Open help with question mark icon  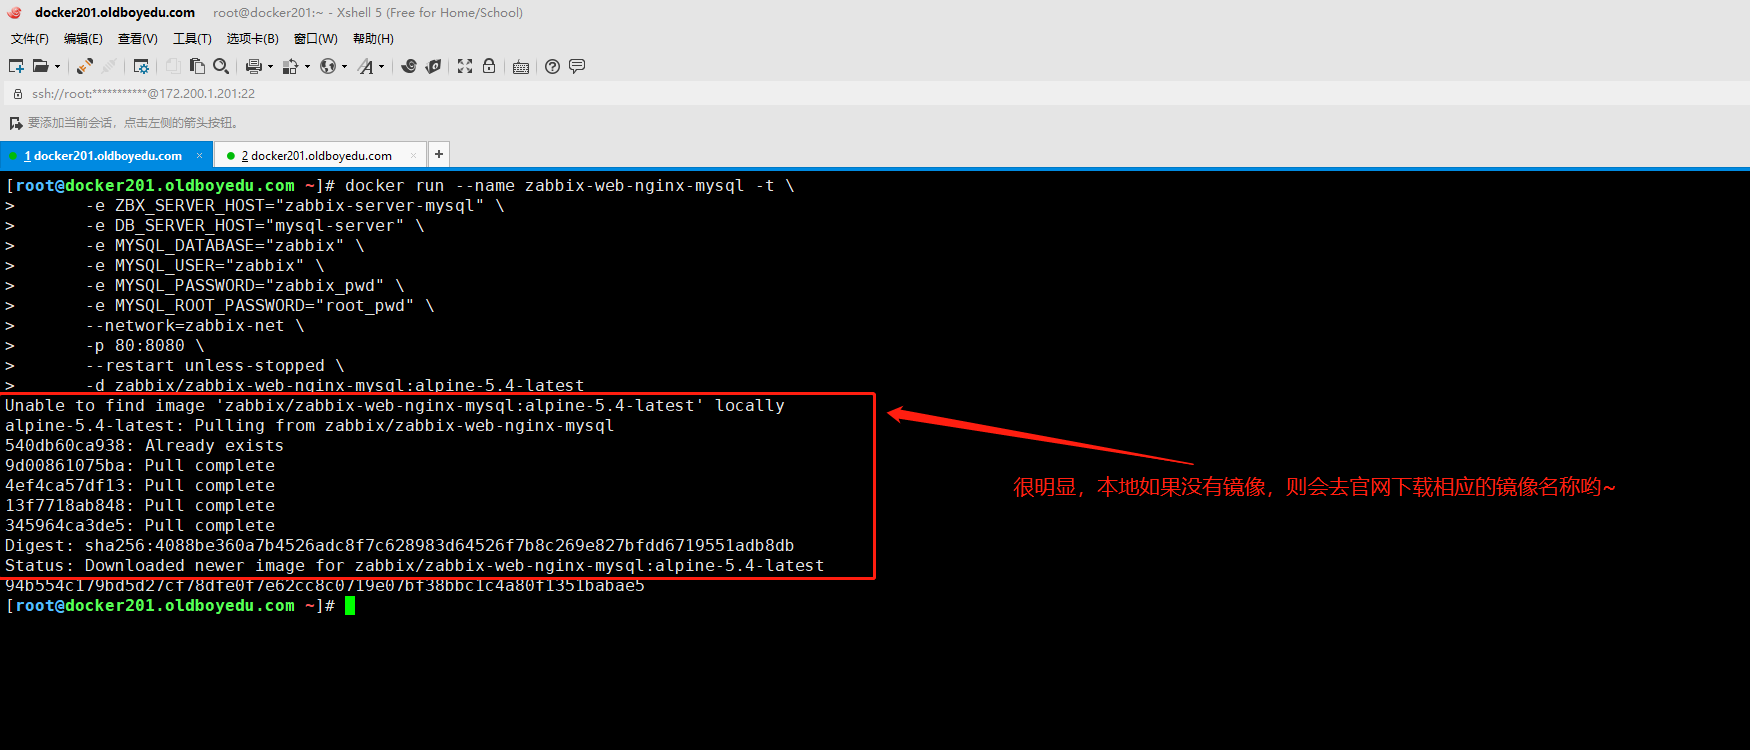point(552,66)
